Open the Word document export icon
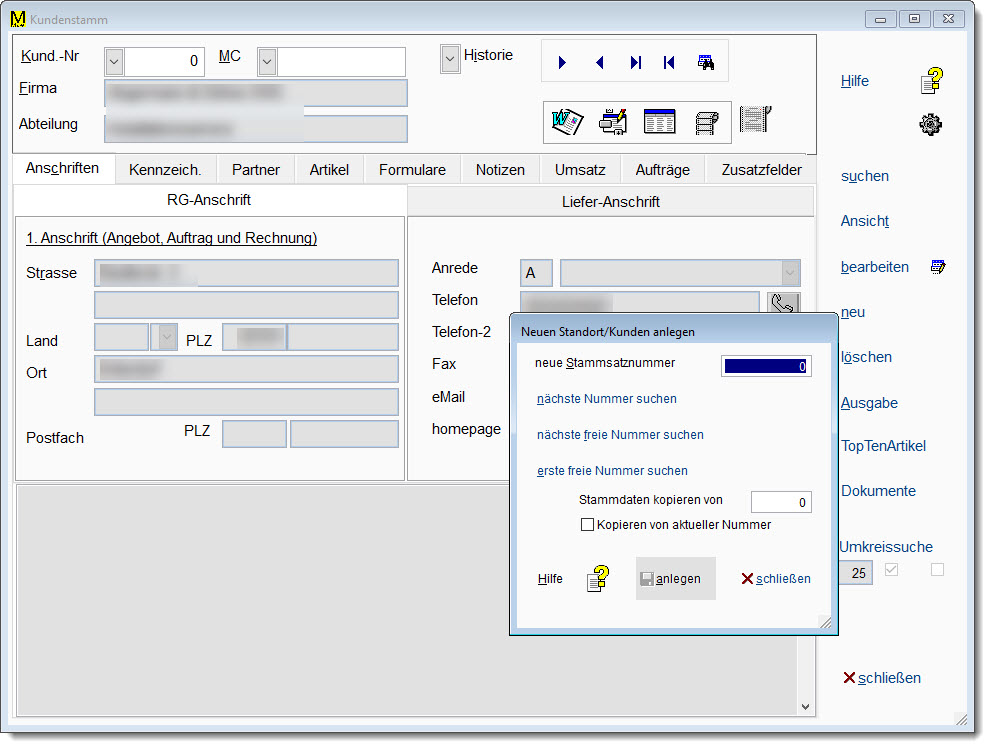Screen dimensions: 990x748 (x=567, y=121)
